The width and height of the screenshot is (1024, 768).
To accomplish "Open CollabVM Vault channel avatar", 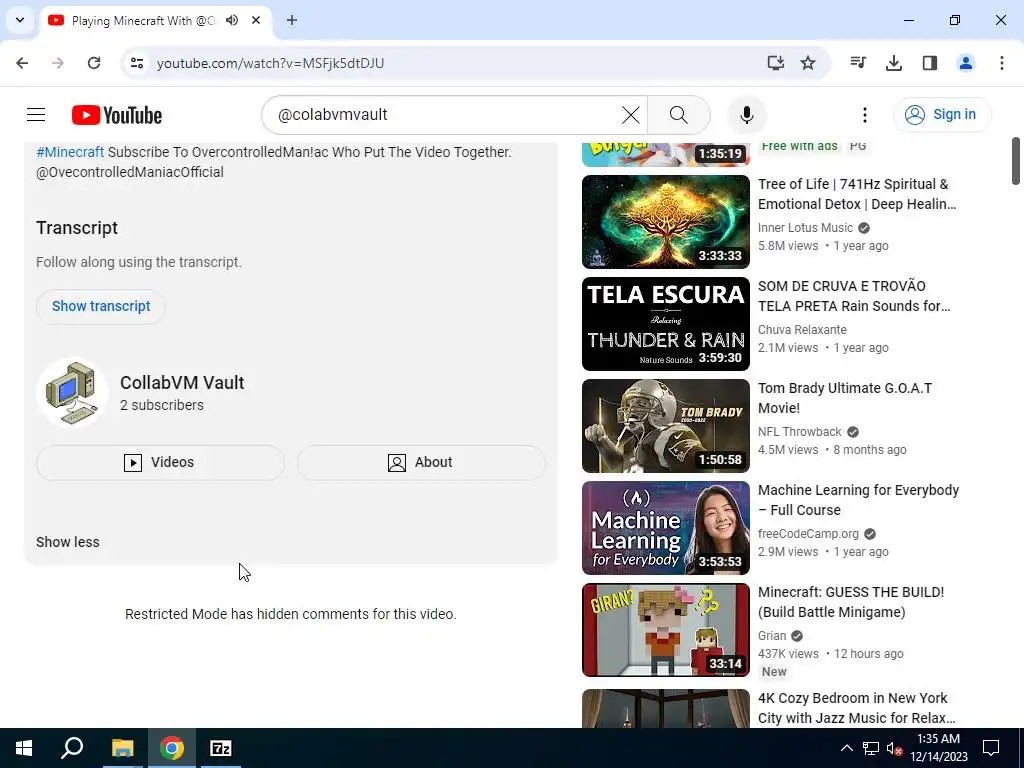I will point(72,392).
